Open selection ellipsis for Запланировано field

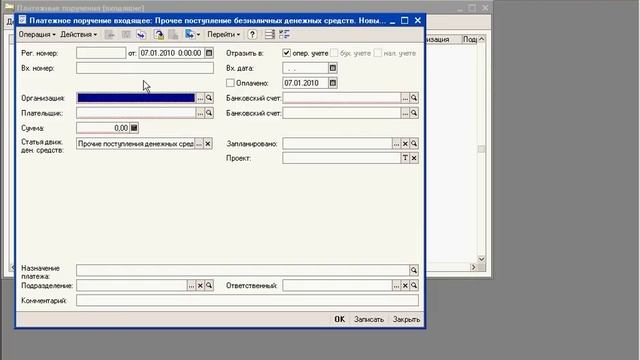[x=396, y=144]
